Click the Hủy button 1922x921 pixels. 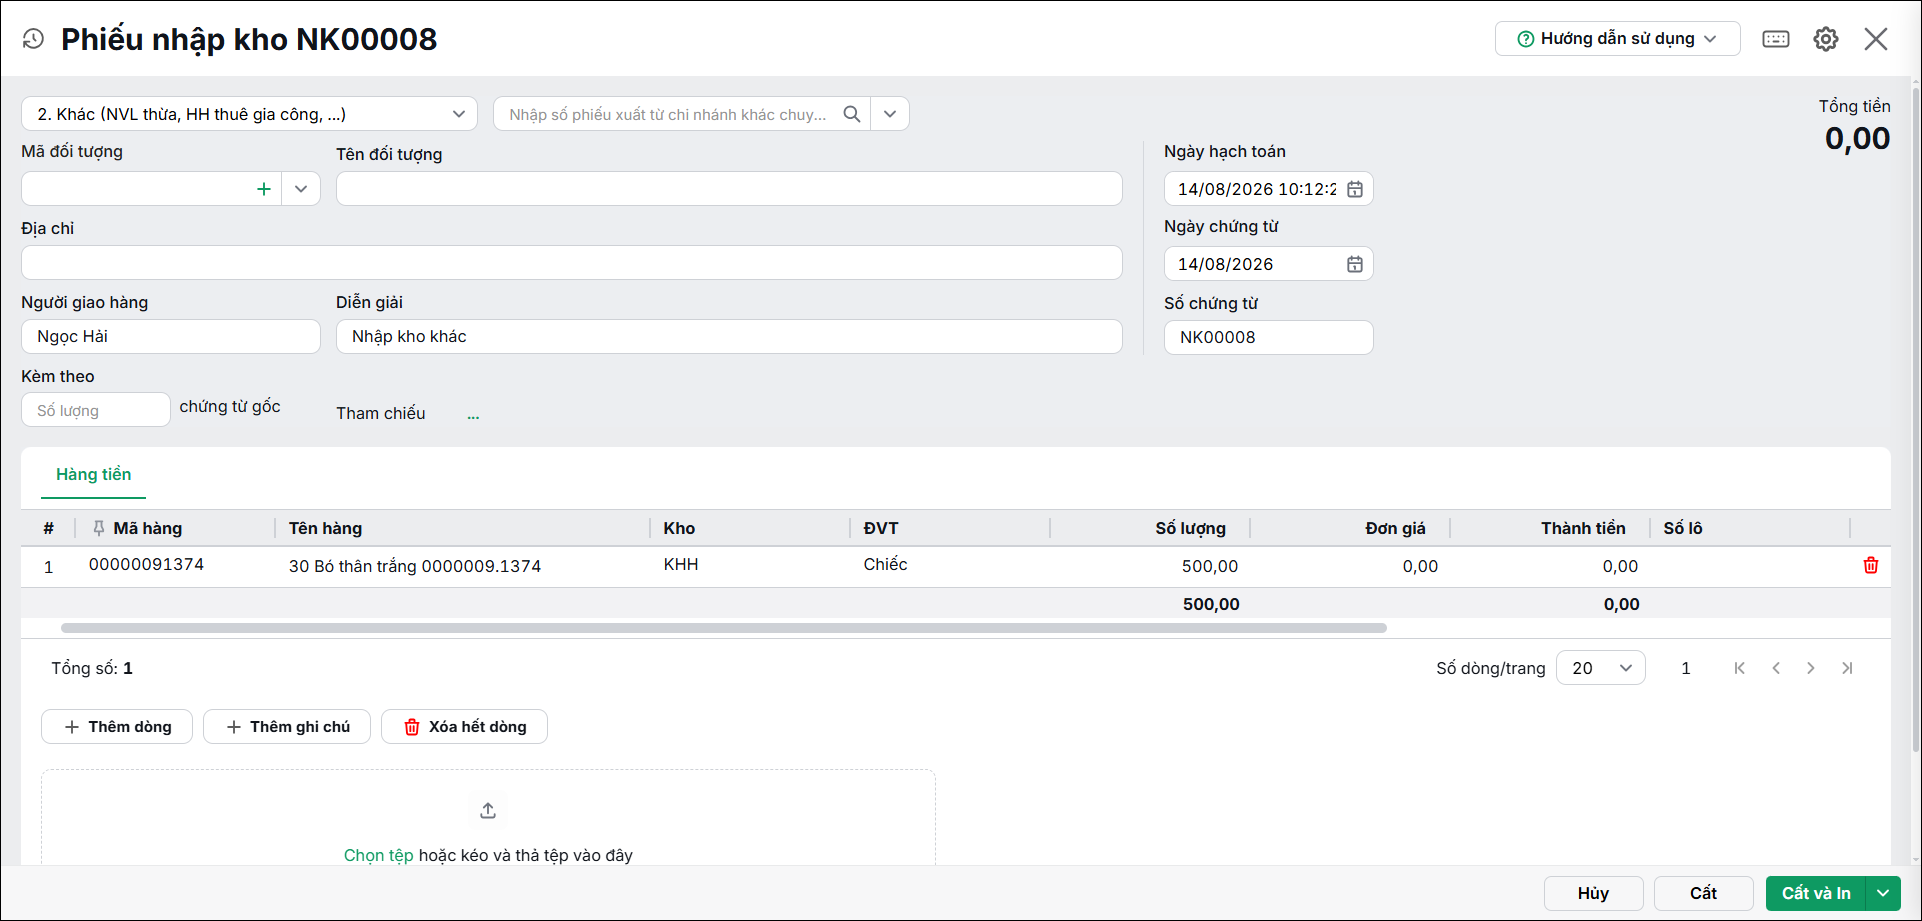point(1594,893)
